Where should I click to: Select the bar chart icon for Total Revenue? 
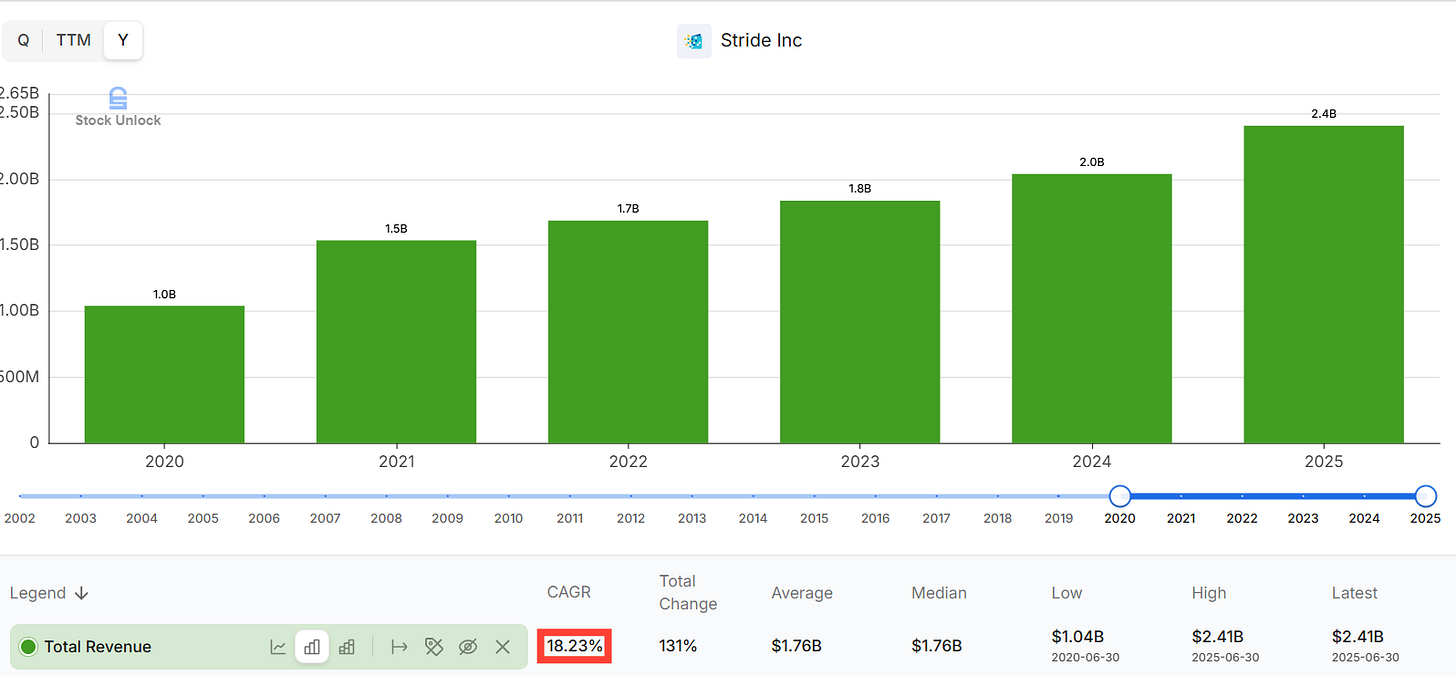click(312, 647)
